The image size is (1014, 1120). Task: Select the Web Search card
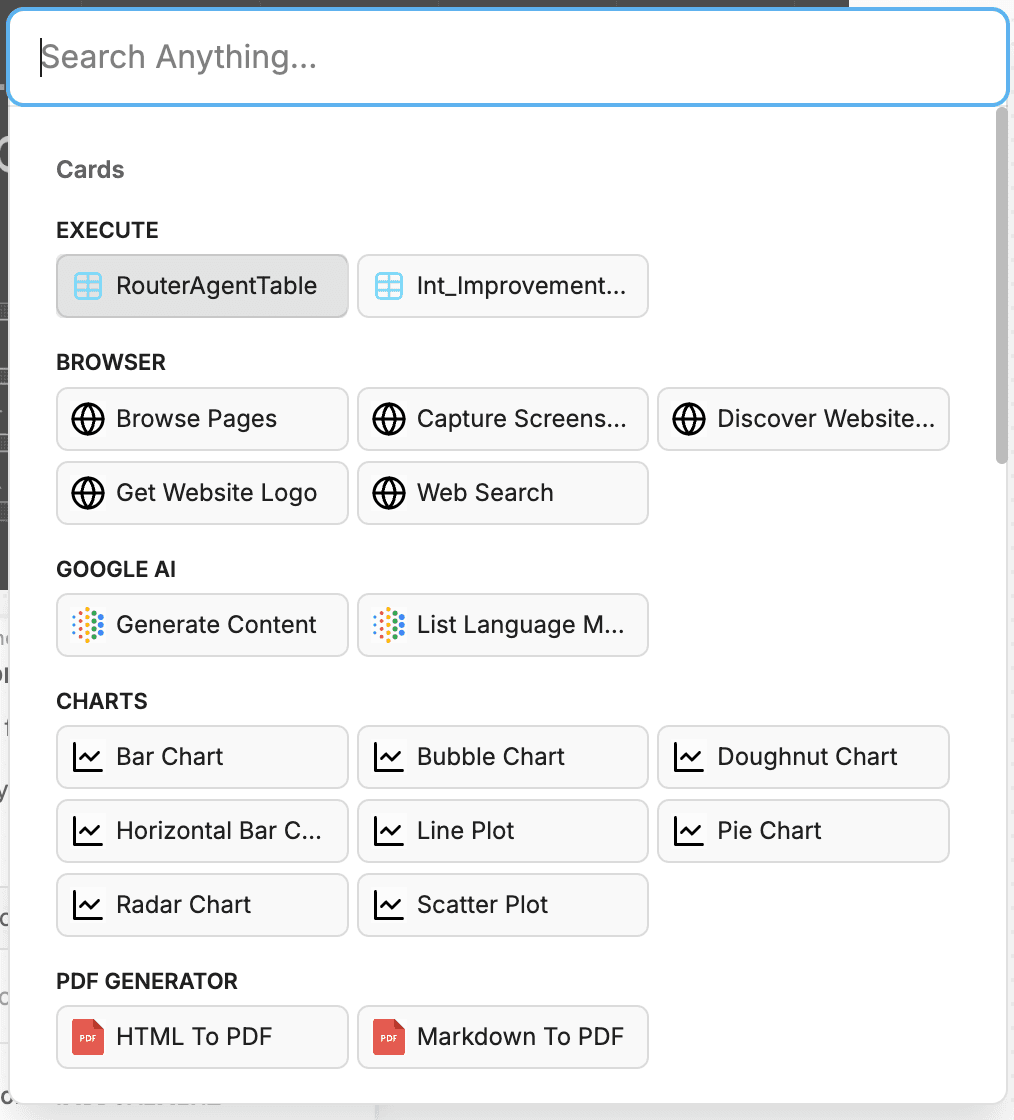(x=503, y=493)
